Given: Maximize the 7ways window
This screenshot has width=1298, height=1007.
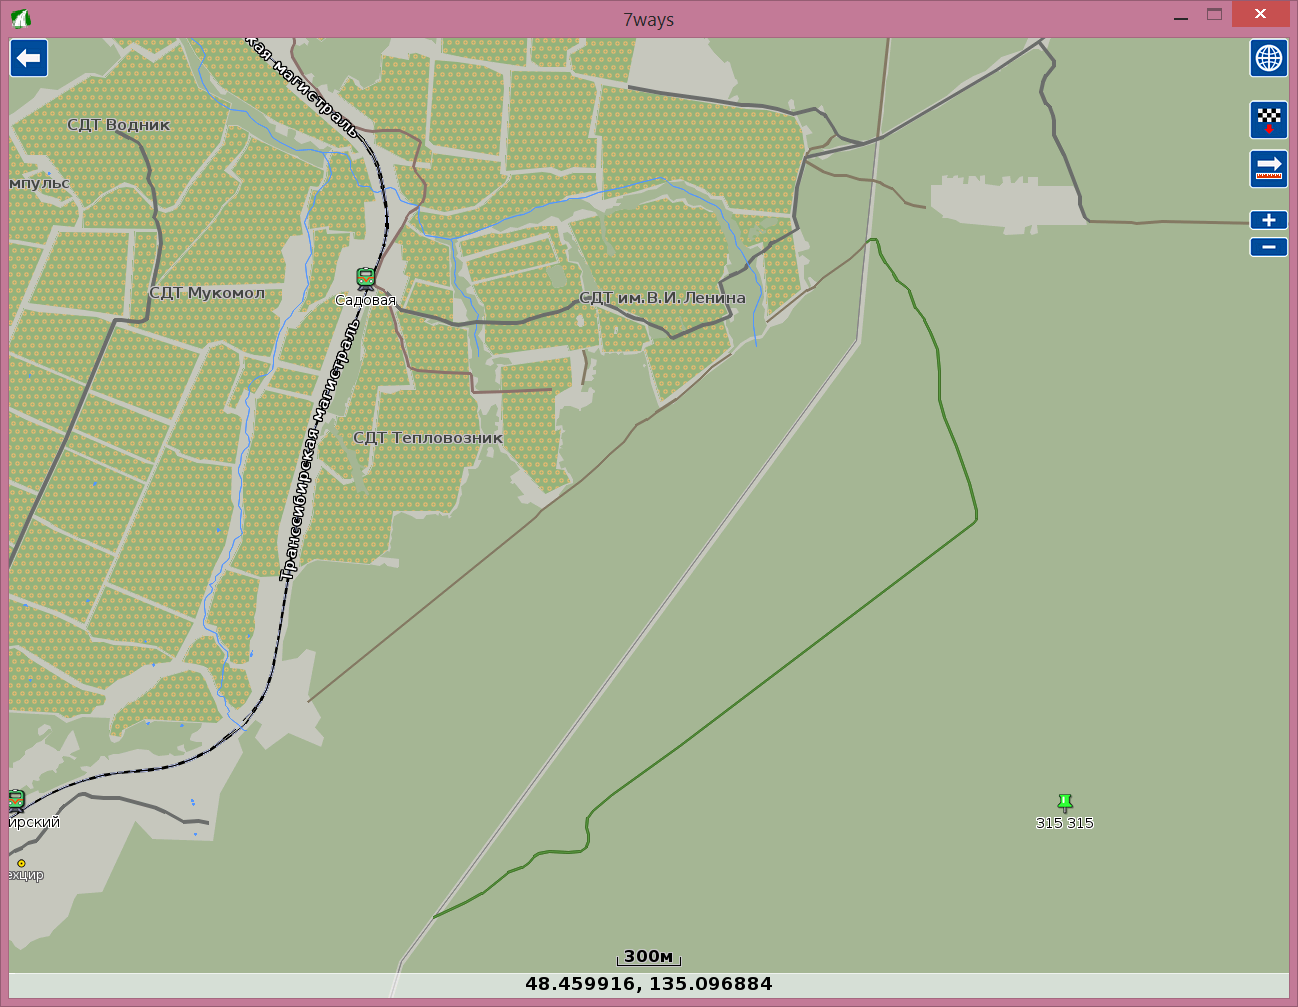Looking at the screenshot, I should click(x=1214, y=15).
